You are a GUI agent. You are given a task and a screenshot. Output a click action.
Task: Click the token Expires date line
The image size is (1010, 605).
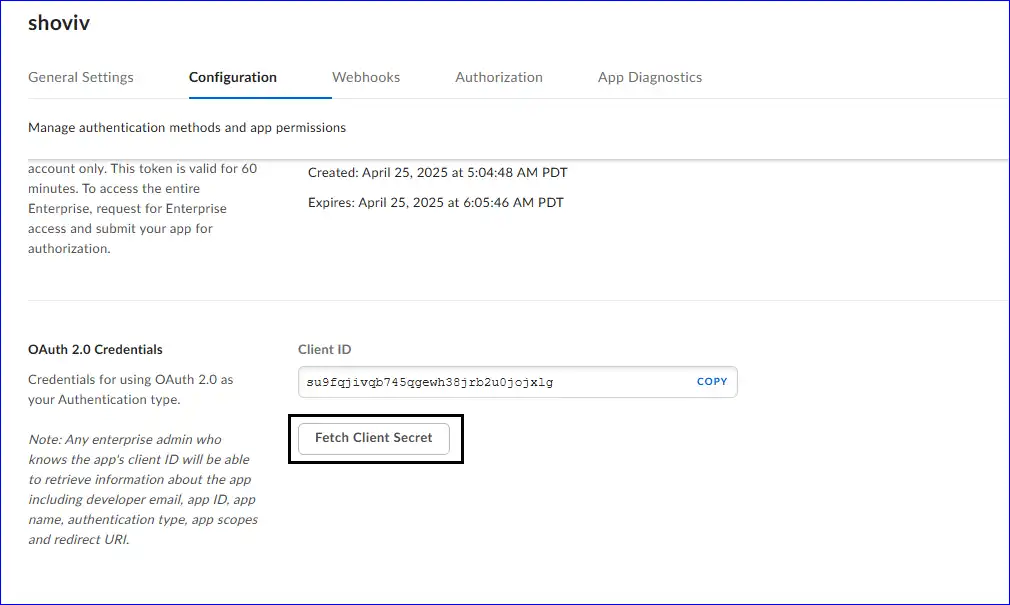click(435, 203)
